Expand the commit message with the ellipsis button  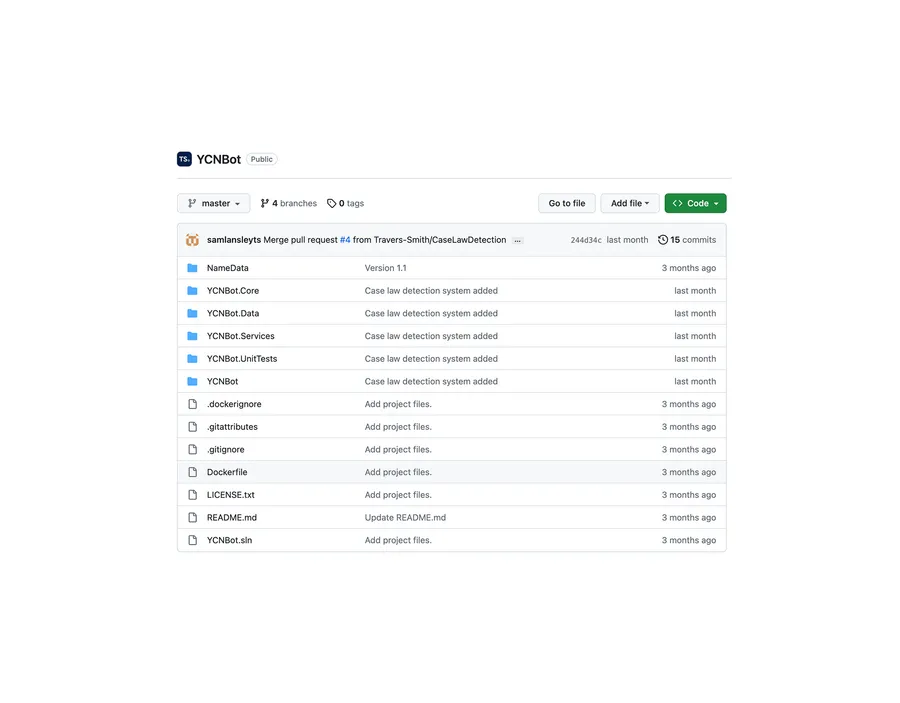(x=517, y=240)
